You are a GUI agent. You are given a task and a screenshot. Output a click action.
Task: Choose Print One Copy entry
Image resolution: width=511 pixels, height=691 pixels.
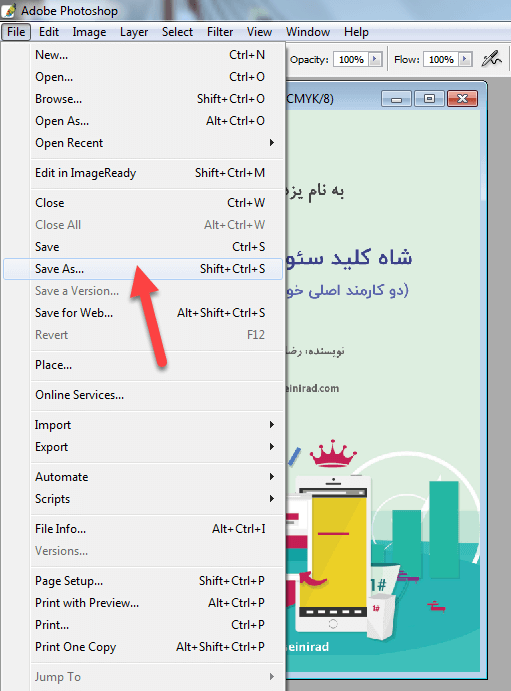[x=143, y=647]
